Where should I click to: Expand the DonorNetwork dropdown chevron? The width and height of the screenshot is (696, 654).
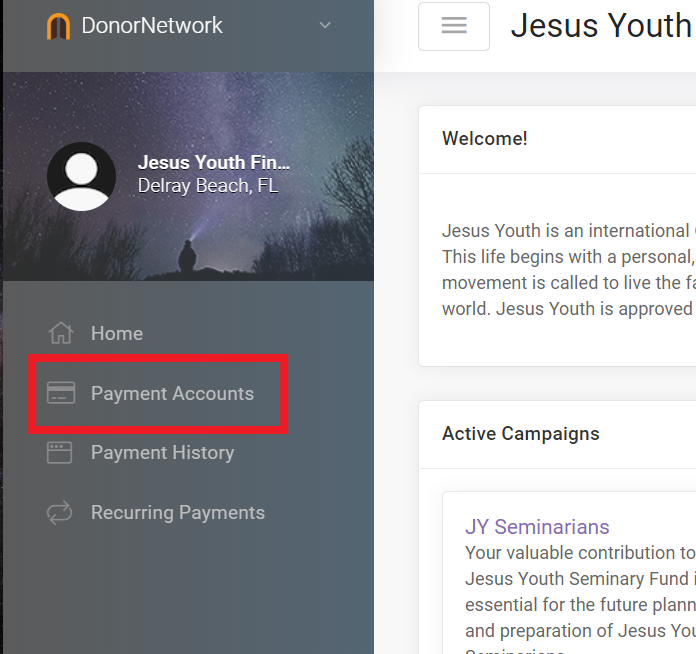click(x=325, y=25)
